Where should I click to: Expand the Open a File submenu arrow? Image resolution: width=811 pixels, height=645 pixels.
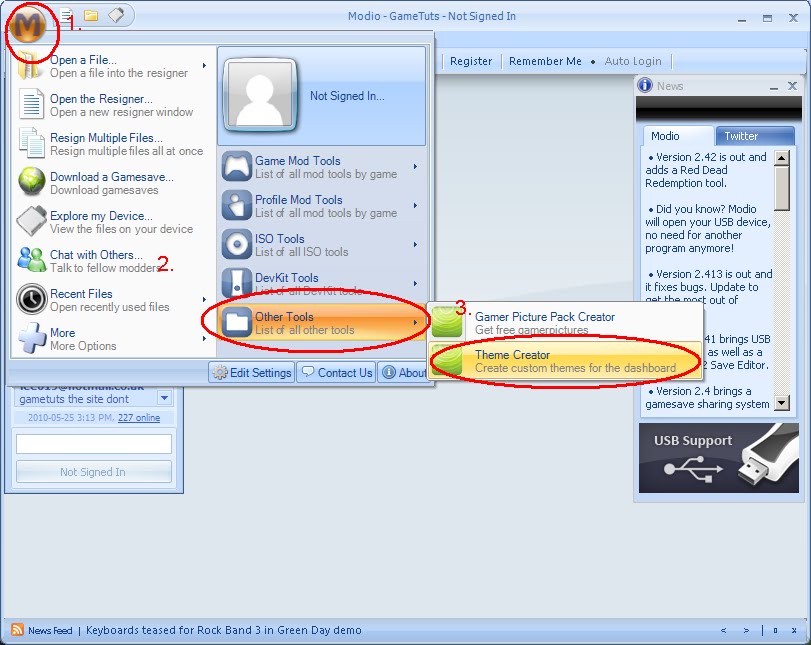point(205,66)
